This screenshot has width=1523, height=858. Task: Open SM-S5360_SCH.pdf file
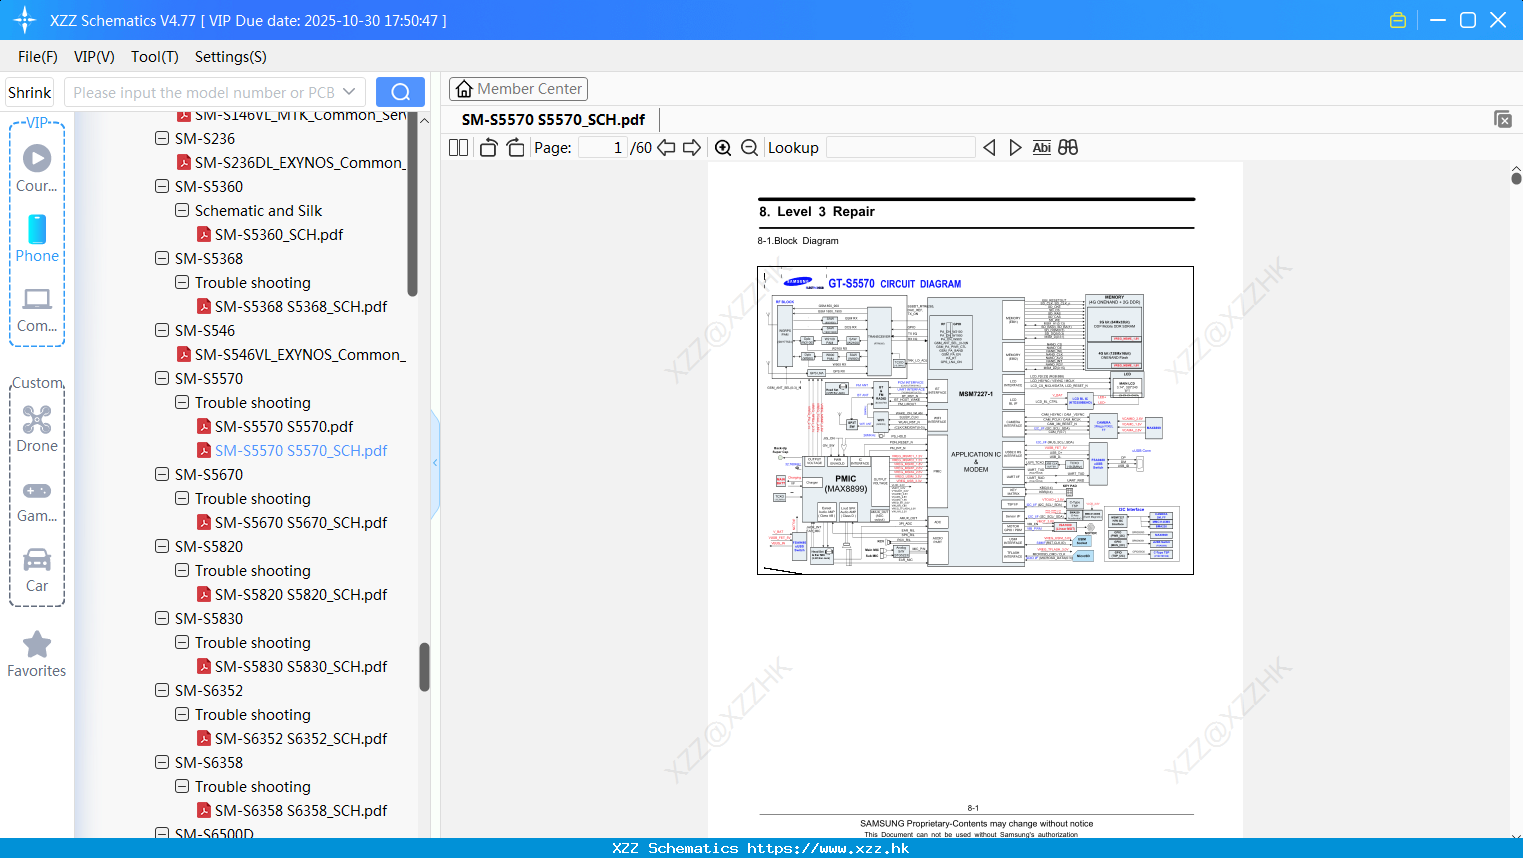[x=279, y=235]
